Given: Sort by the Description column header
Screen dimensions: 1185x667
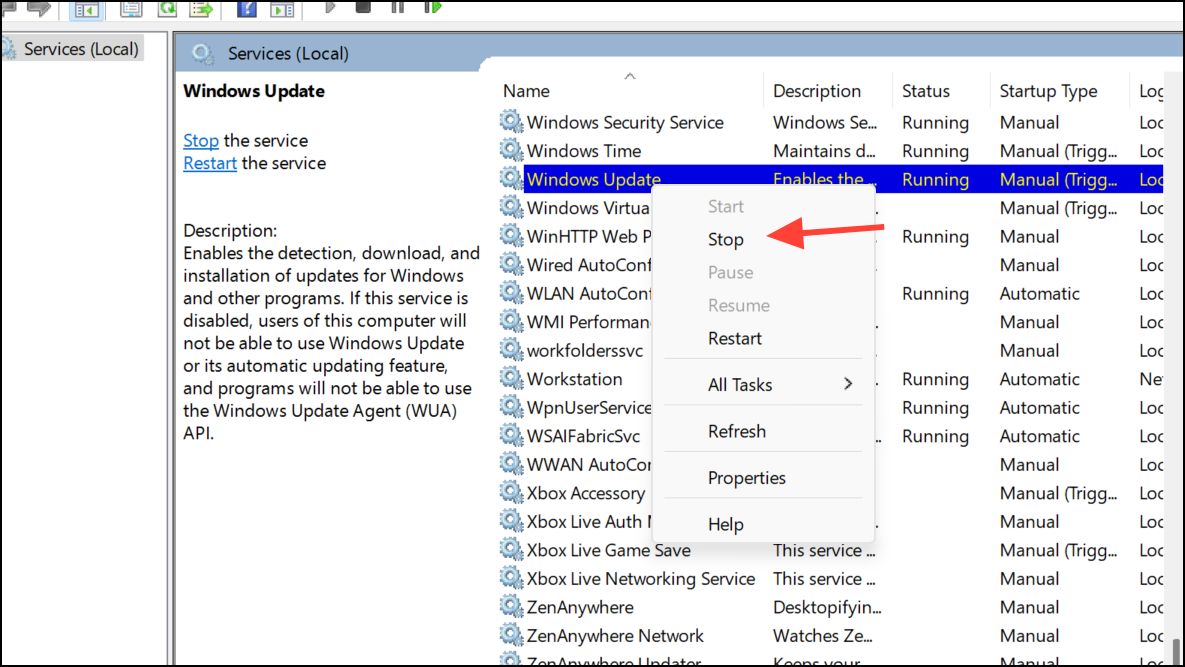Looking at the screenshot, I should 828,91.
